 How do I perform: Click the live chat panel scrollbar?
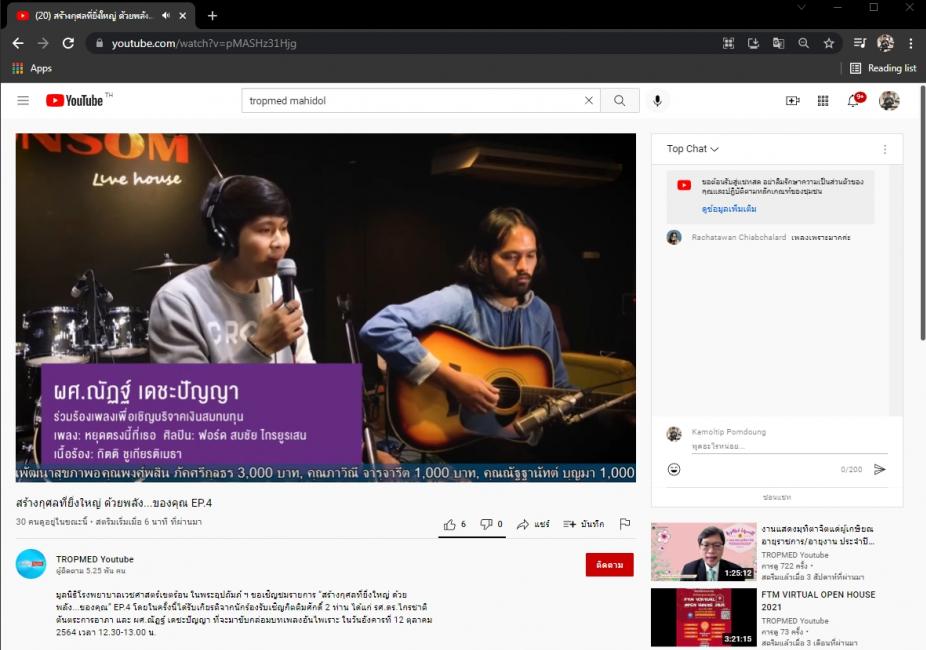[896, 289]
